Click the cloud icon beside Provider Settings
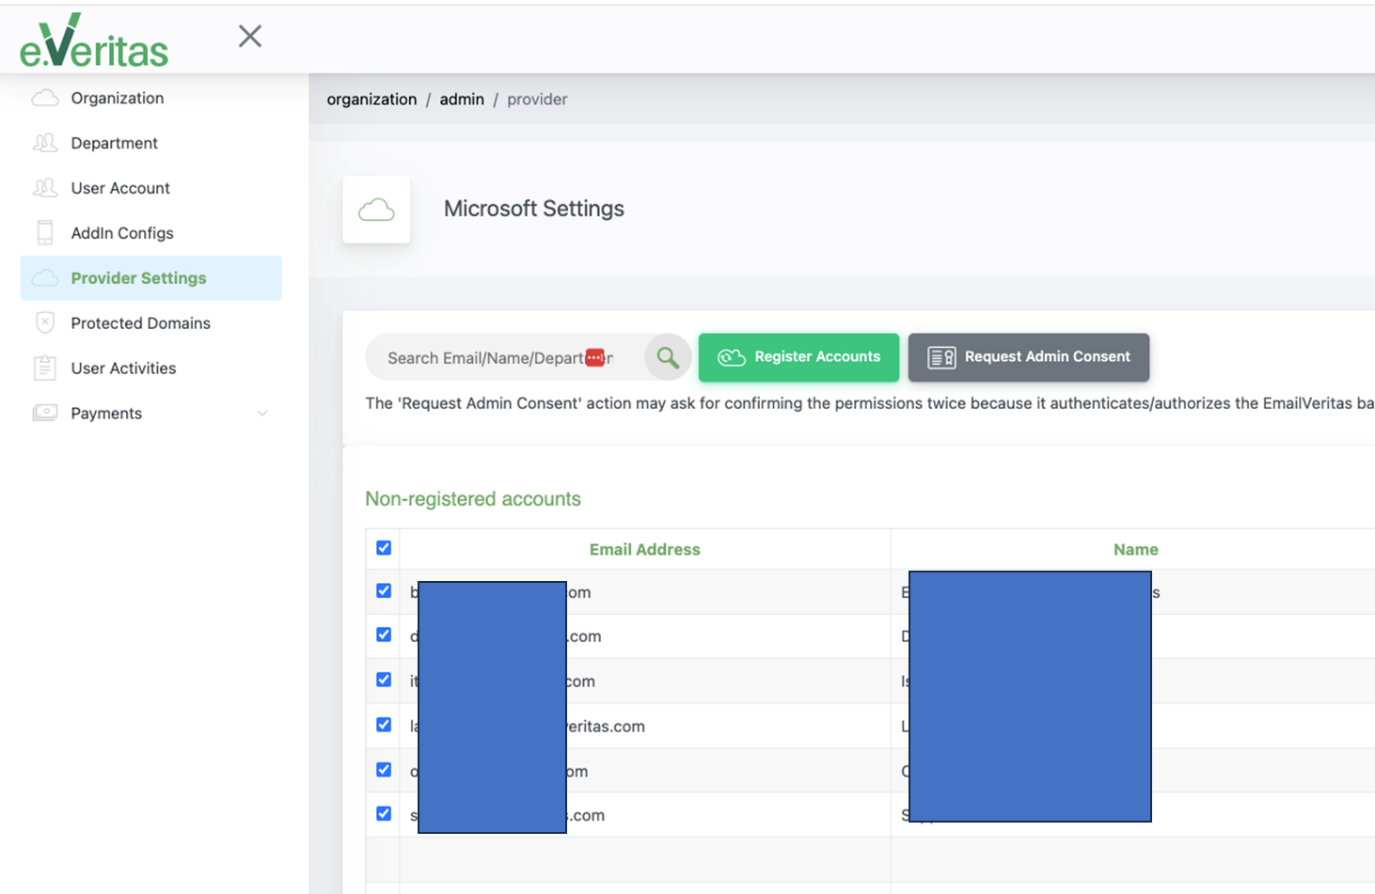This screenshot has width=1375, height=894. pos(45,278)
